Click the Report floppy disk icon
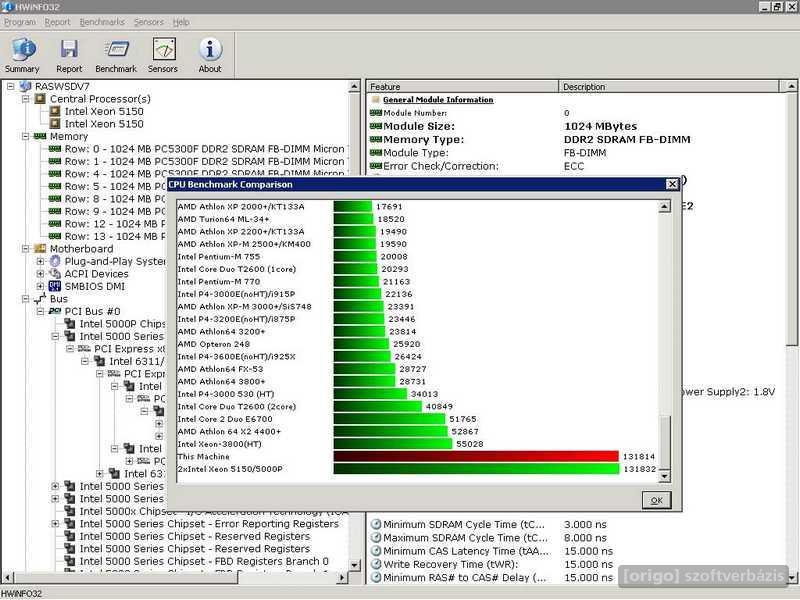This screenshot has width=800, height=600. (x=69, y=49)
